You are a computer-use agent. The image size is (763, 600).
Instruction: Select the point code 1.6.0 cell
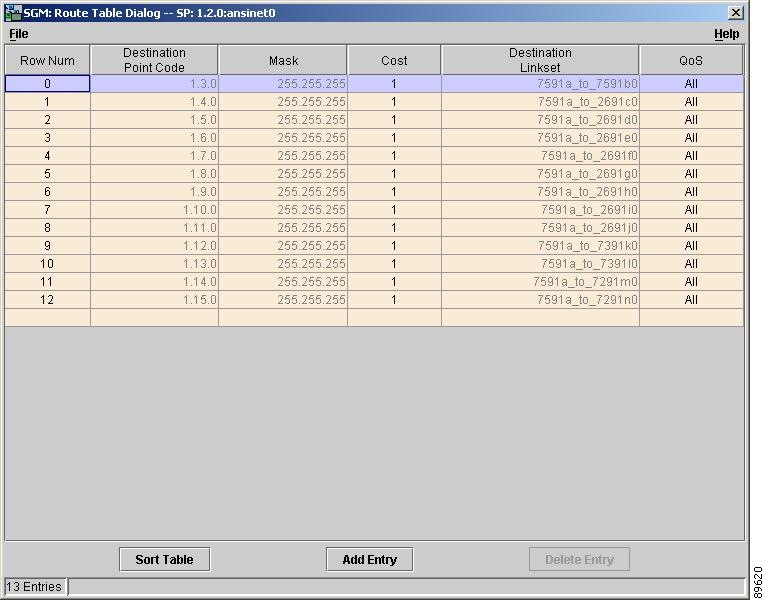[154, 138]
